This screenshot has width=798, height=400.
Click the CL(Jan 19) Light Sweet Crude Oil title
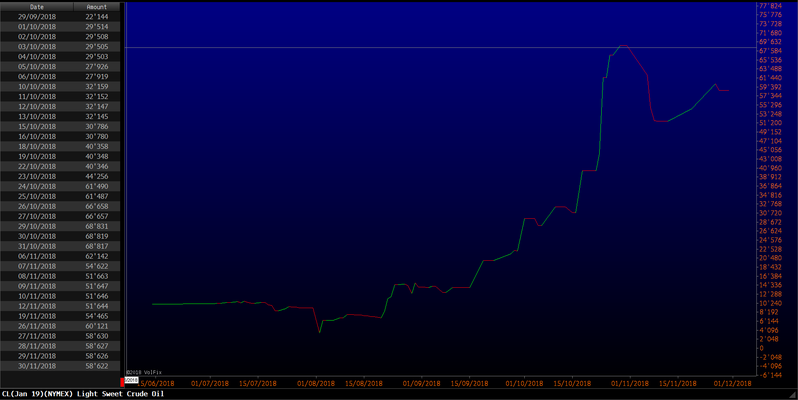pyautogui.click(x=83, y=394)
